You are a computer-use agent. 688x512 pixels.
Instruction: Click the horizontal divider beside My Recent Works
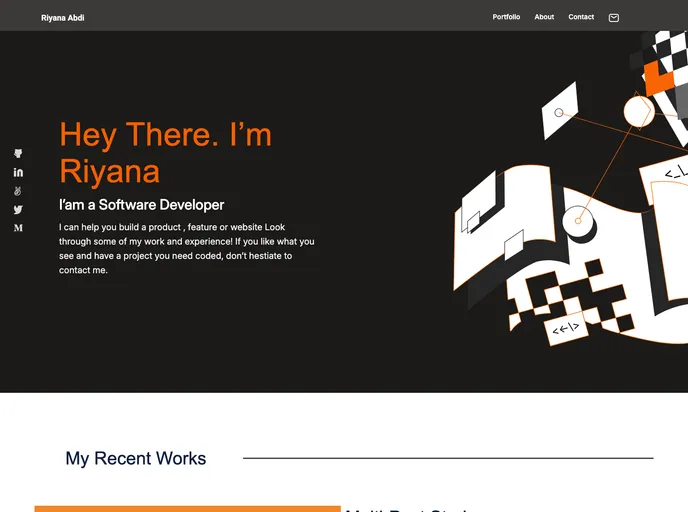click(x=447, y=458)
